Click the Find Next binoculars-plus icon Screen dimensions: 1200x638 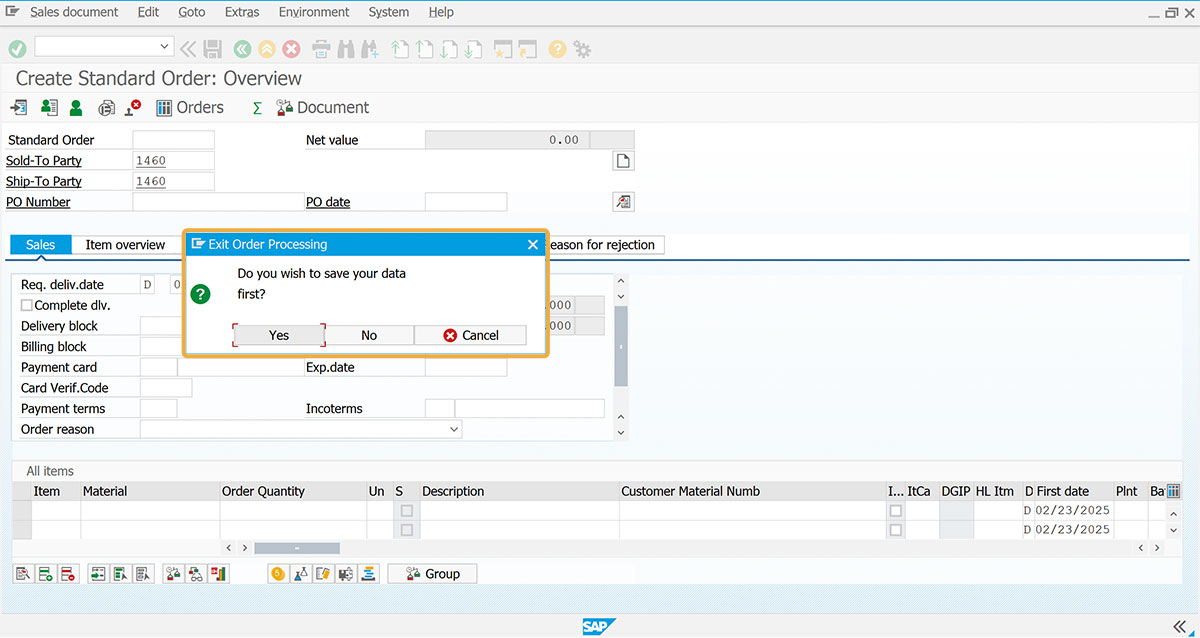pos(370,48)
